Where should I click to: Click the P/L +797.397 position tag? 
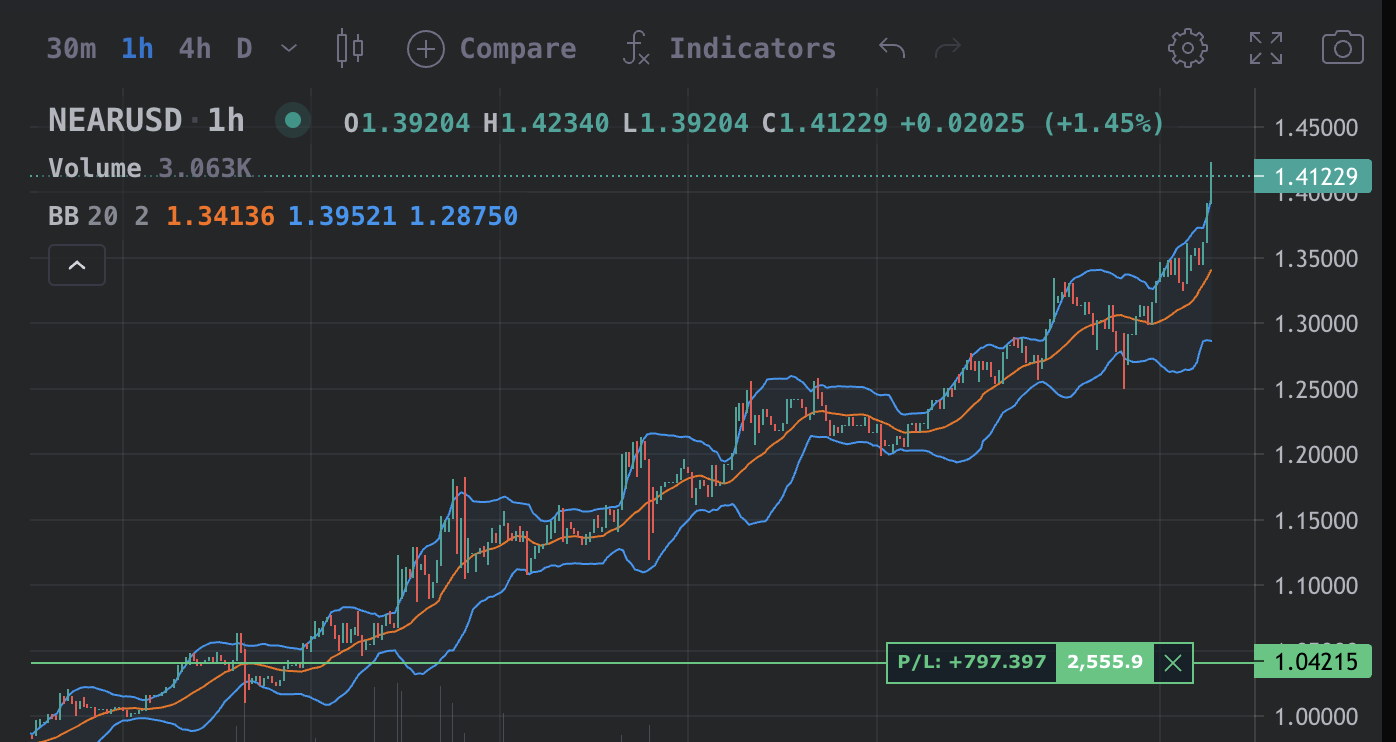(971, 662)
